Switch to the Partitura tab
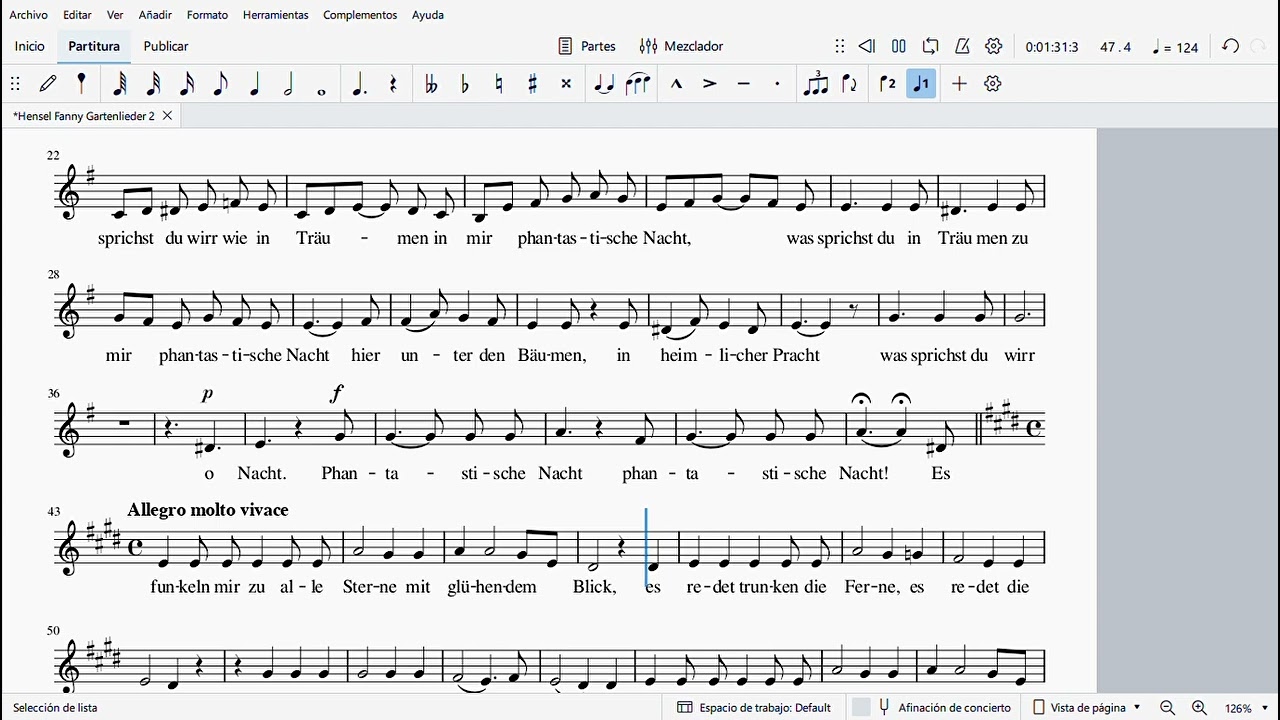1280x720 pixels. pos(94,46)
